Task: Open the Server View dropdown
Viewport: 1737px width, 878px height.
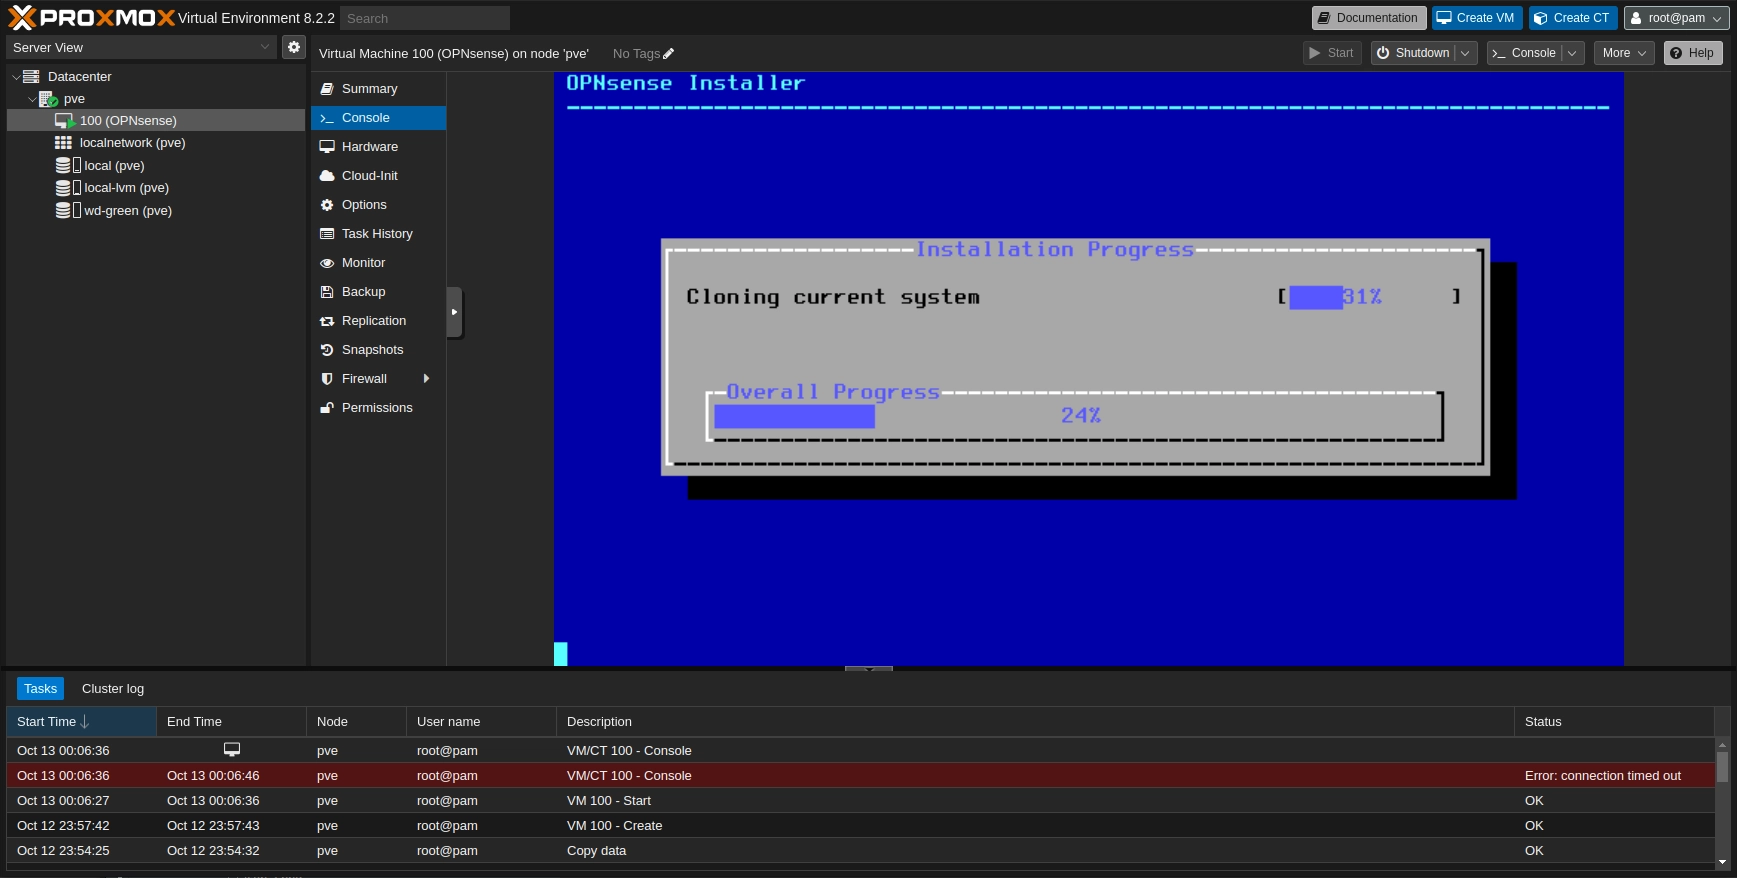Action: point(265,47)
